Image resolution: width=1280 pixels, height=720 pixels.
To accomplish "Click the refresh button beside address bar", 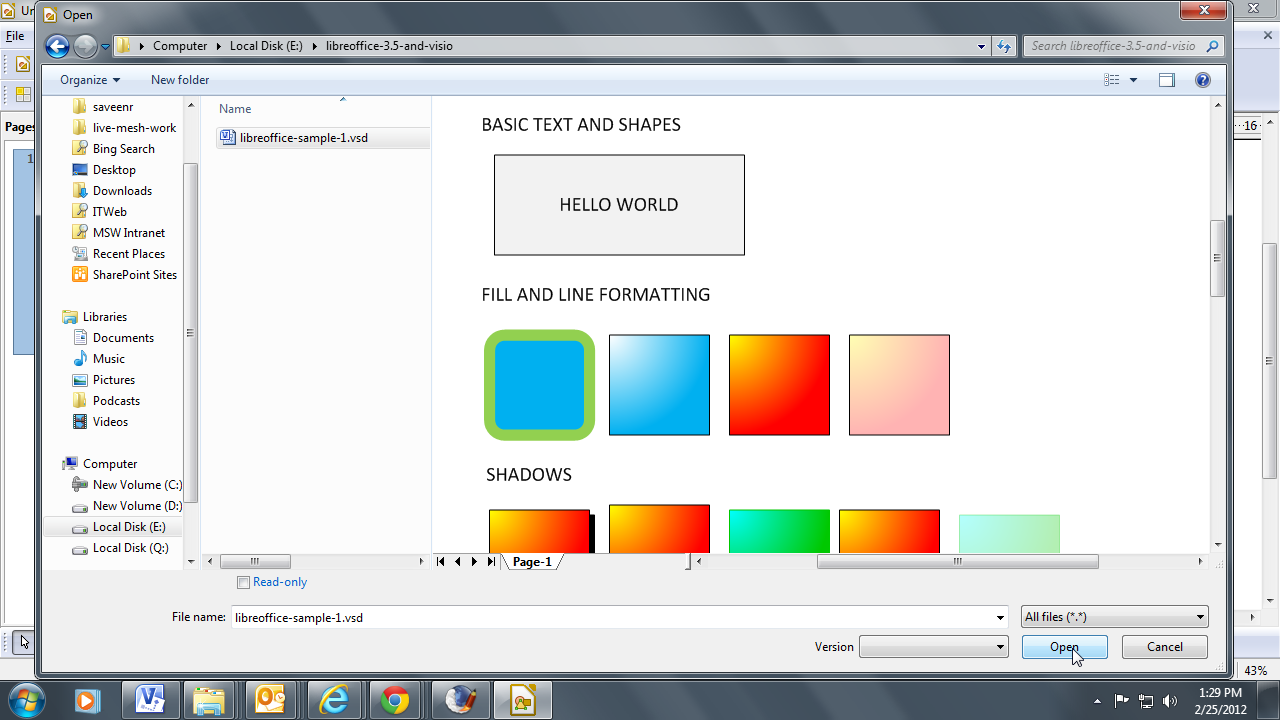I will pyautogui.click(x=1005, y=46).
